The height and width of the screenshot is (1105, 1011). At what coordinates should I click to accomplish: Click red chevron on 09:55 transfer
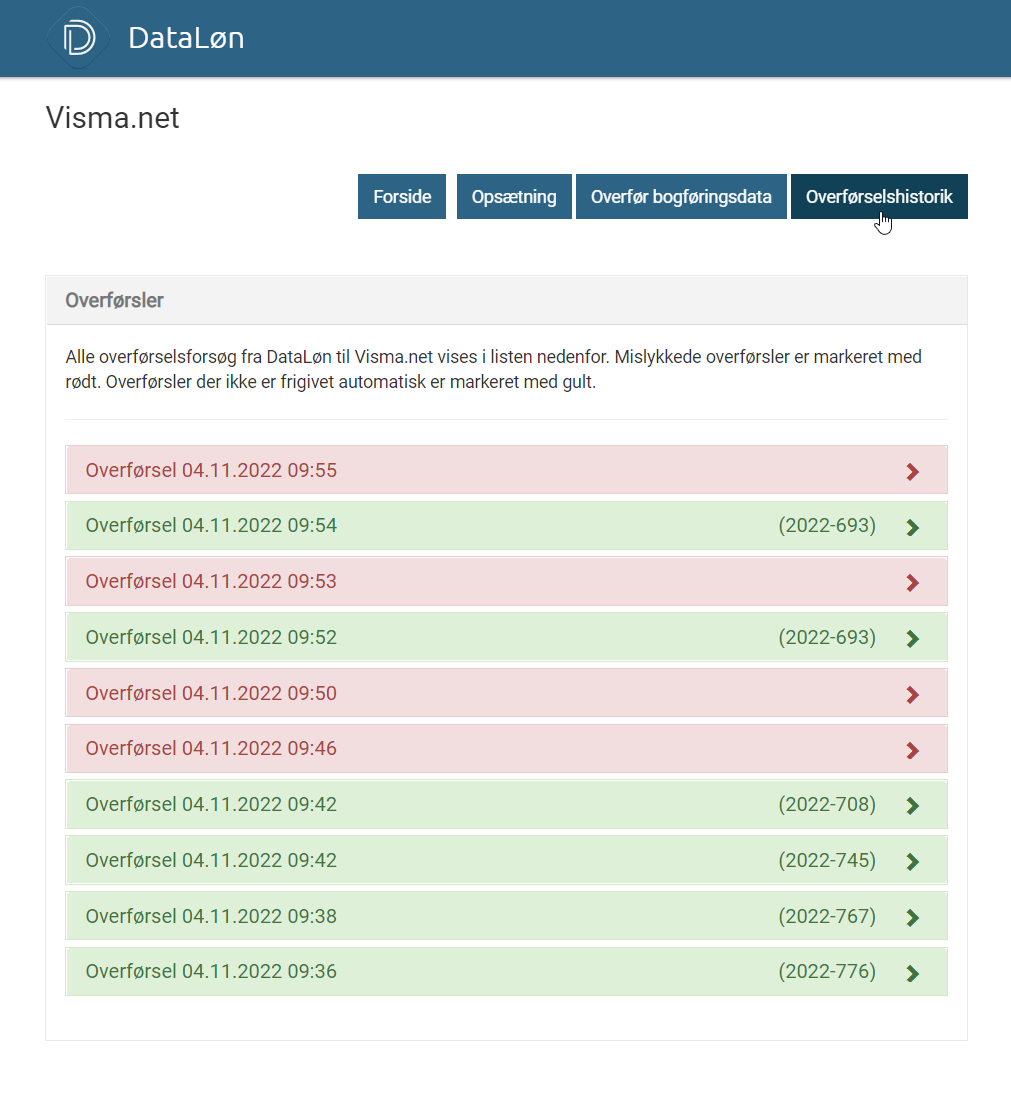pos(911,471)
